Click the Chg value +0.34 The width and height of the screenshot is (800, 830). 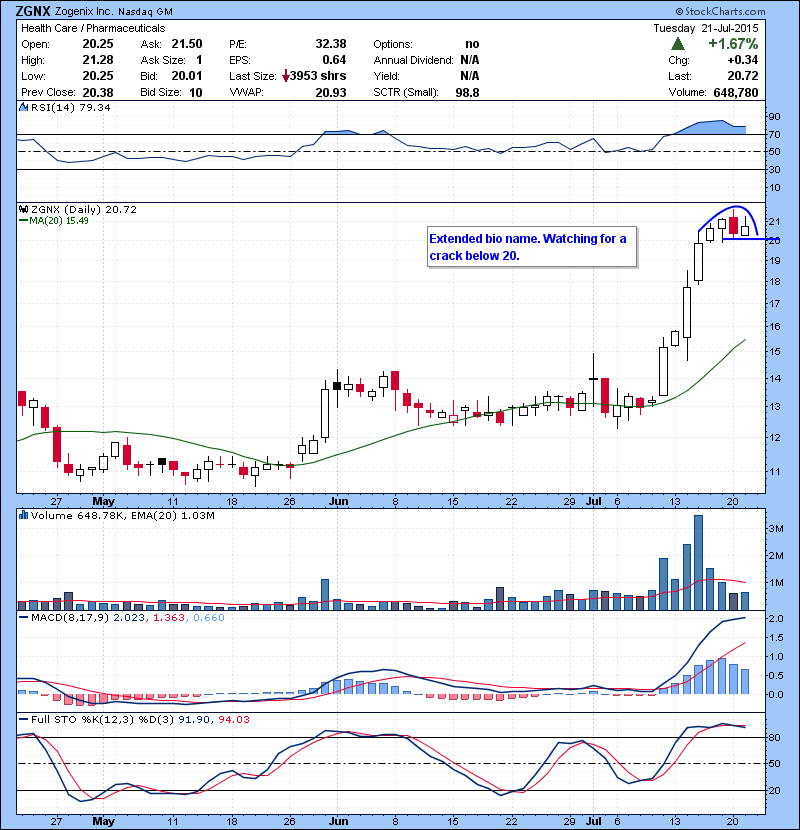[x=743, y=60]
